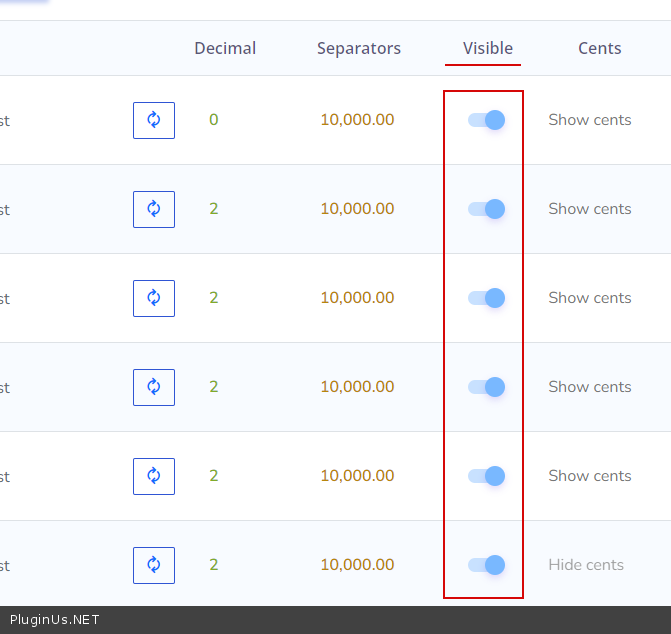Click the 10,000.00 separator format in first row

[x=357, y=120]
